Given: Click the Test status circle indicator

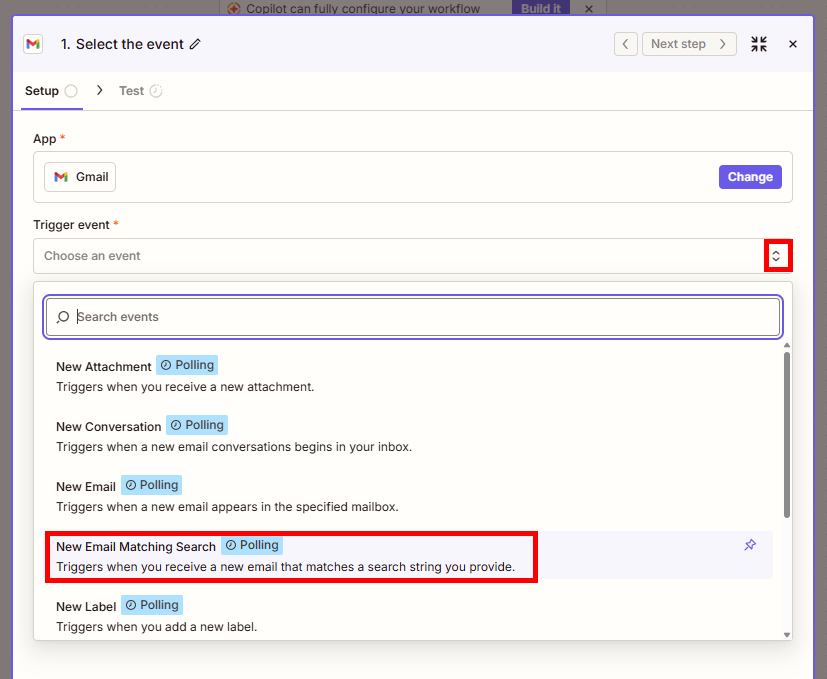Looking at the screenshot, I should pos(156,91).
